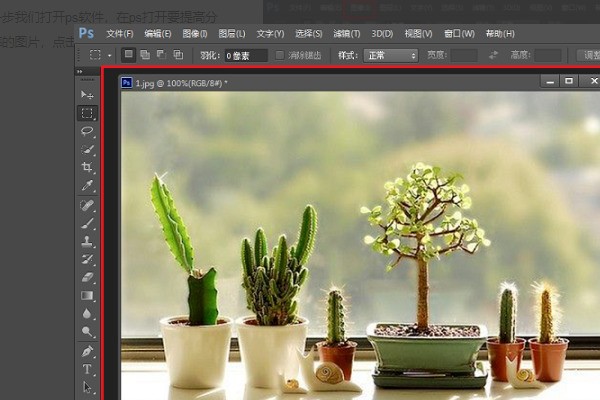This screenshot has width=600, height=400.
Task: Choose New Selection mode in options bar
Action: pos(128,55)
